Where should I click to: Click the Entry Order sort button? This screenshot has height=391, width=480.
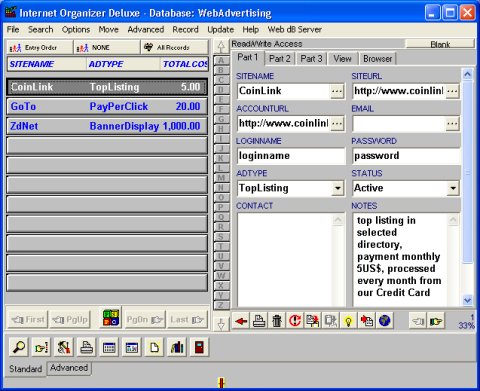click(x=39, y=48)
